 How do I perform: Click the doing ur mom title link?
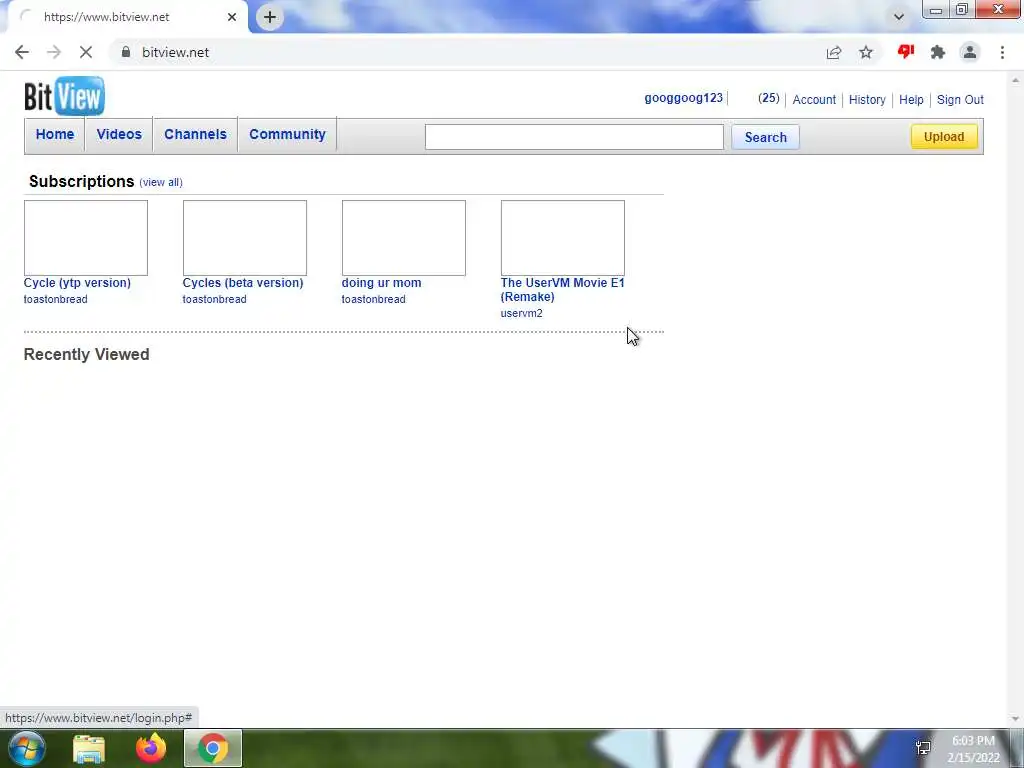[381, 283]
